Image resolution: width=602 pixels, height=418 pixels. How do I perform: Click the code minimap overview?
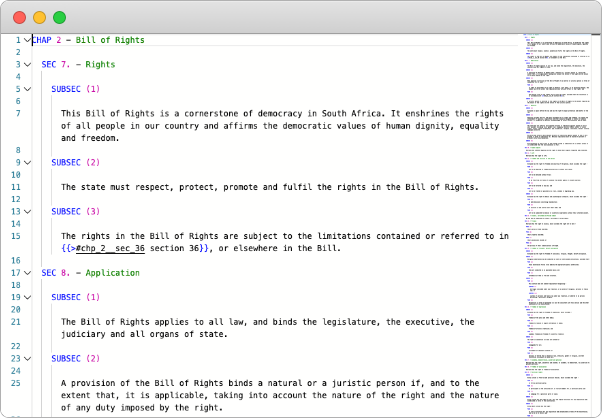coord(557,225)
